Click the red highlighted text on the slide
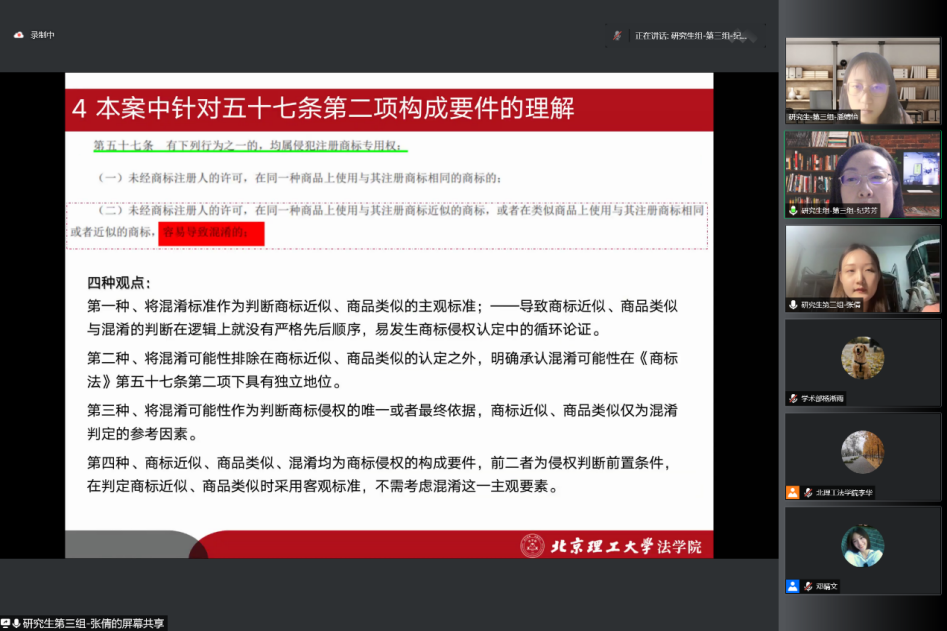 point(211,234)
